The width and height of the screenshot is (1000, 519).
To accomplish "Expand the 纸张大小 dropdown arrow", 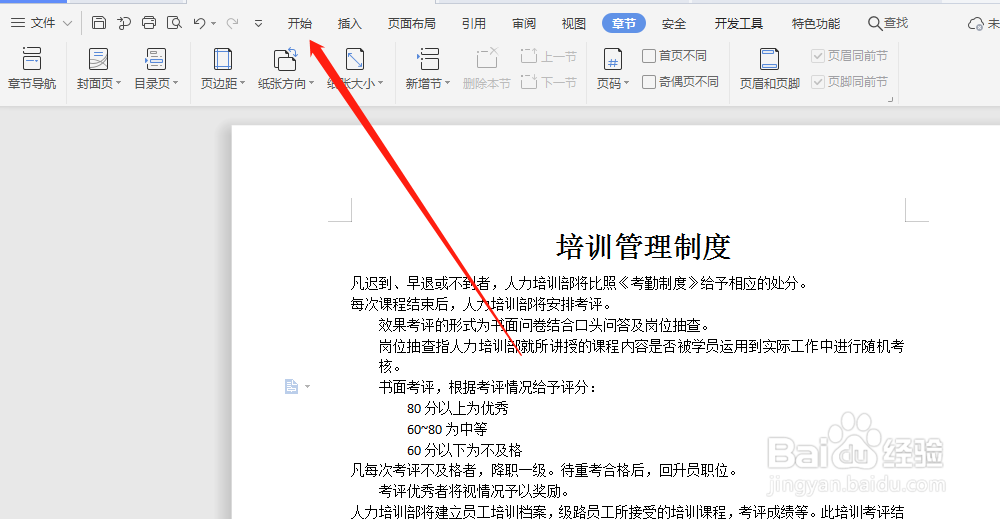I will click(x=381, y=83).
